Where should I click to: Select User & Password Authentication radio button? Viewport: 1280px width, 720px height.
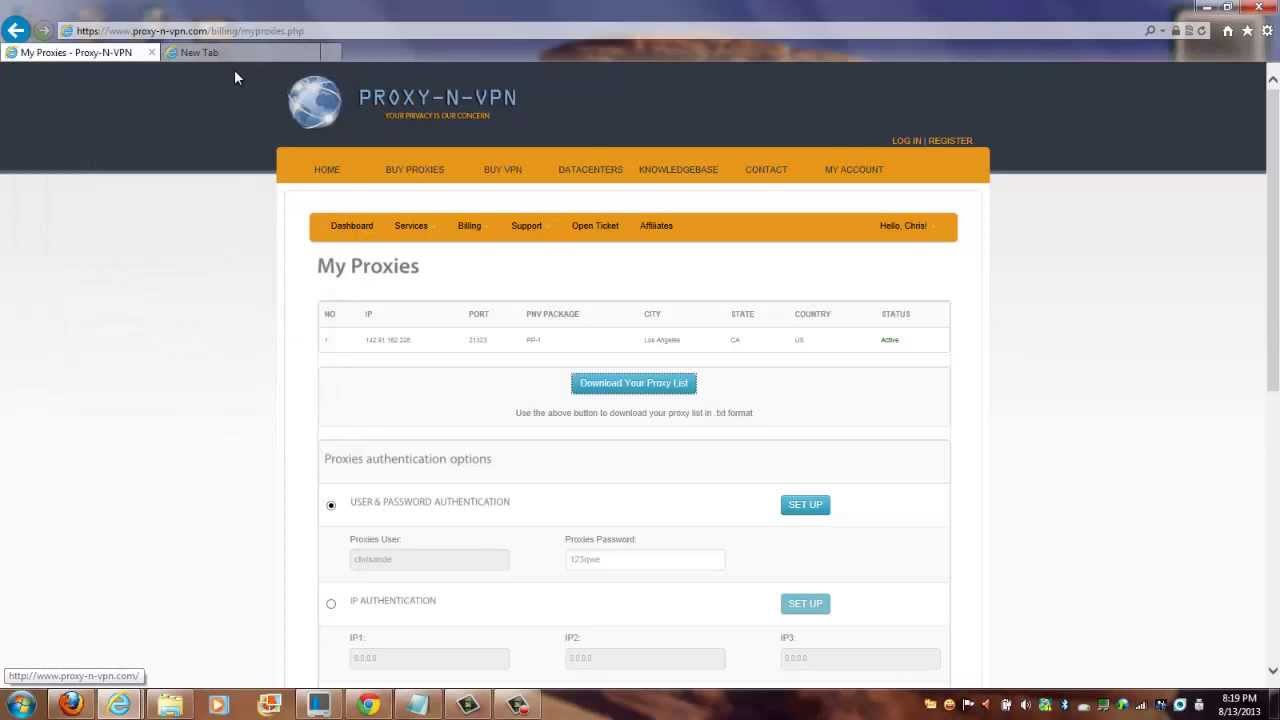(x=331, y=505)
